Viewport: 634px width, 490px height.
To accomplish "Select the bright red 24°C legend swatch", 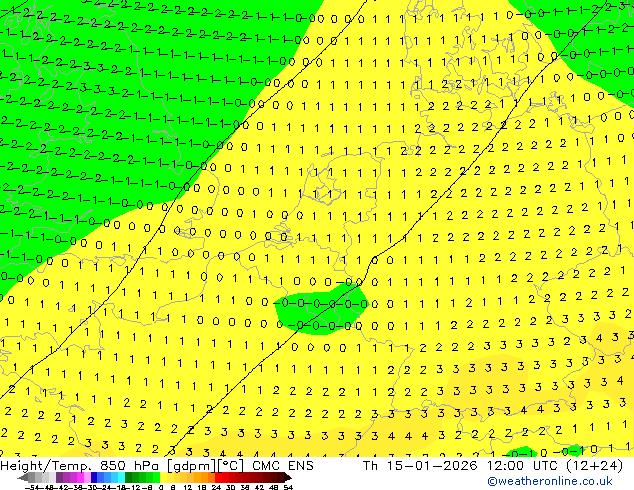I will point(218,477).
